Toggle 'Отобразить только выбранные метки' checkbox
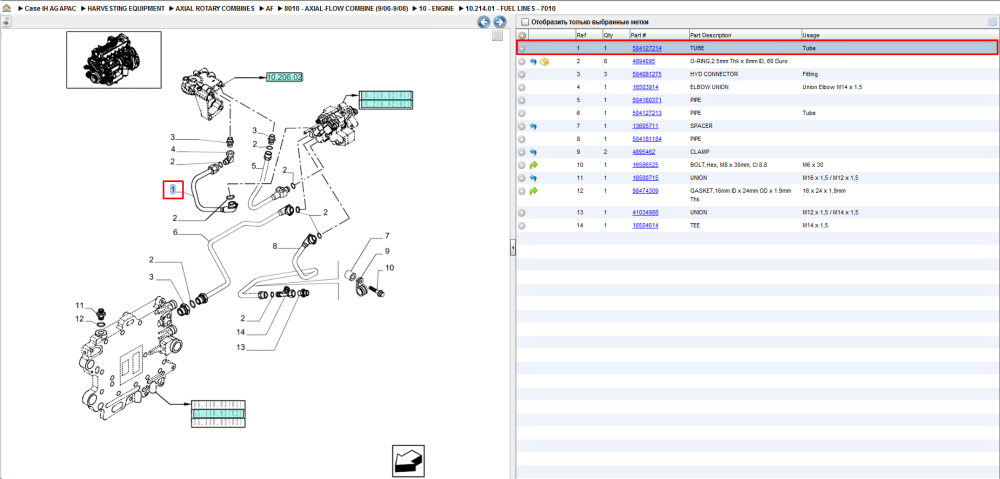Viewport: 1000px width, 479px height. [x=525, y=22]
